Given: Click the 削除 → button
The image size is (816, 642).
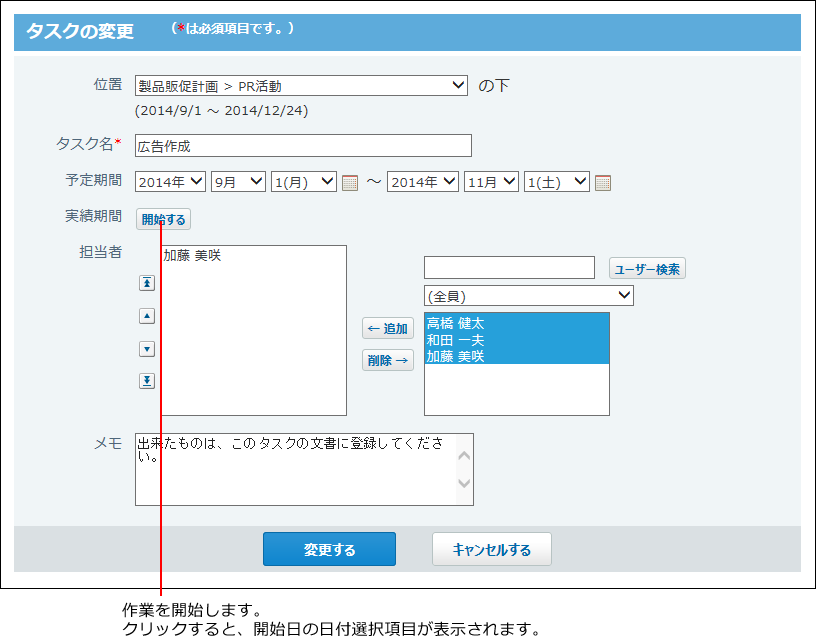Looking at the screenshot, I should coord(388,360).
